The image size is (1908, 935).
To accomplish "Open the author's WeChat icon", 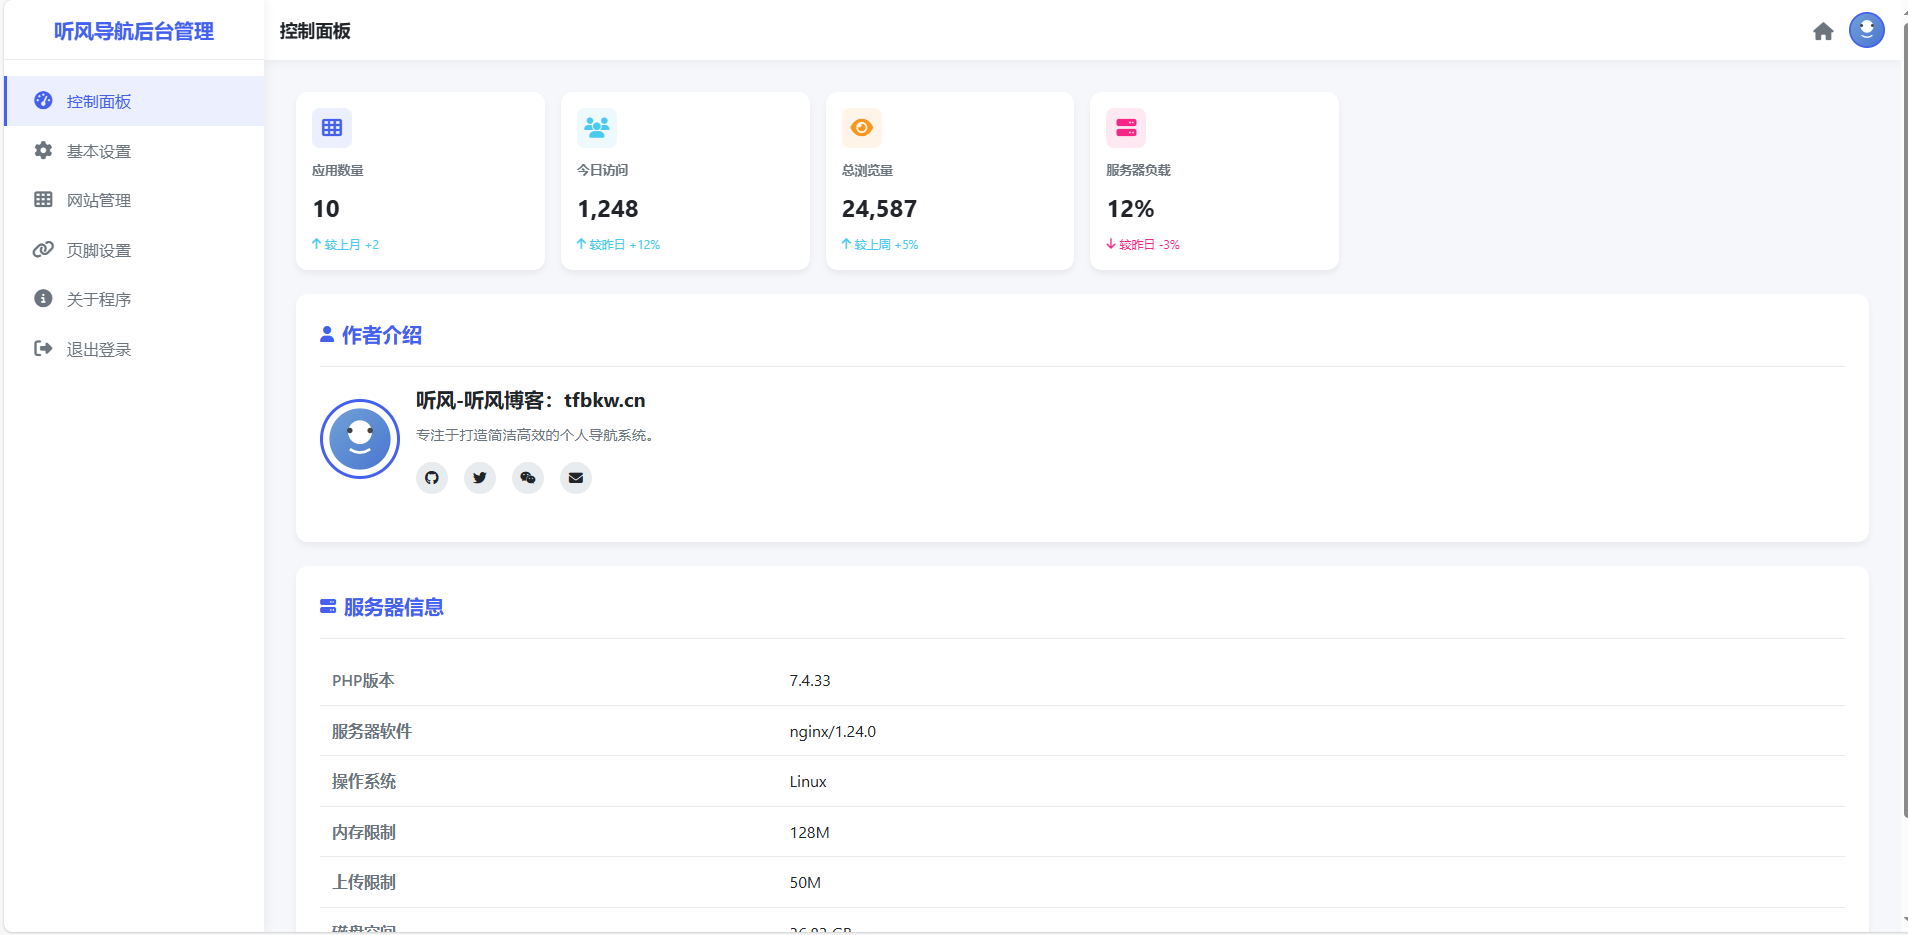I will 528,478.
